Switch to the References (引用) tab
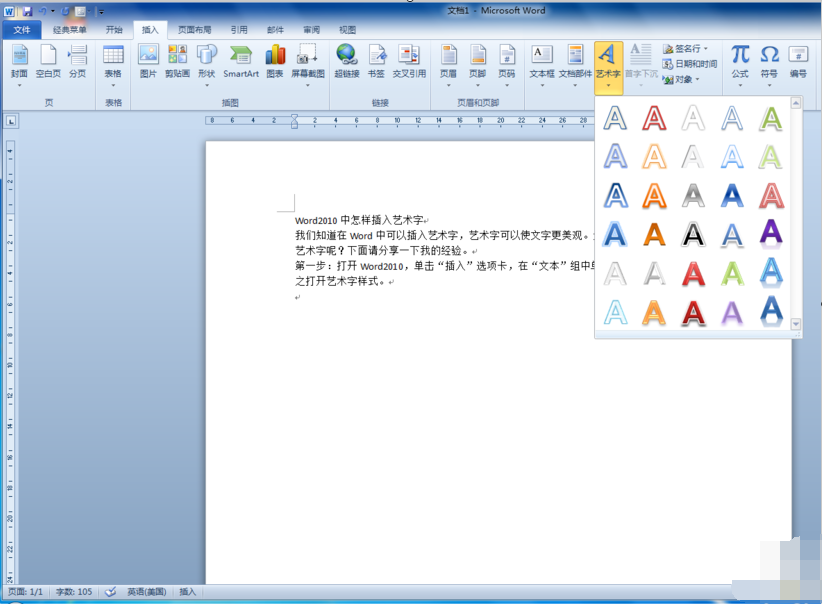822x604 pixels. [239, 30]
